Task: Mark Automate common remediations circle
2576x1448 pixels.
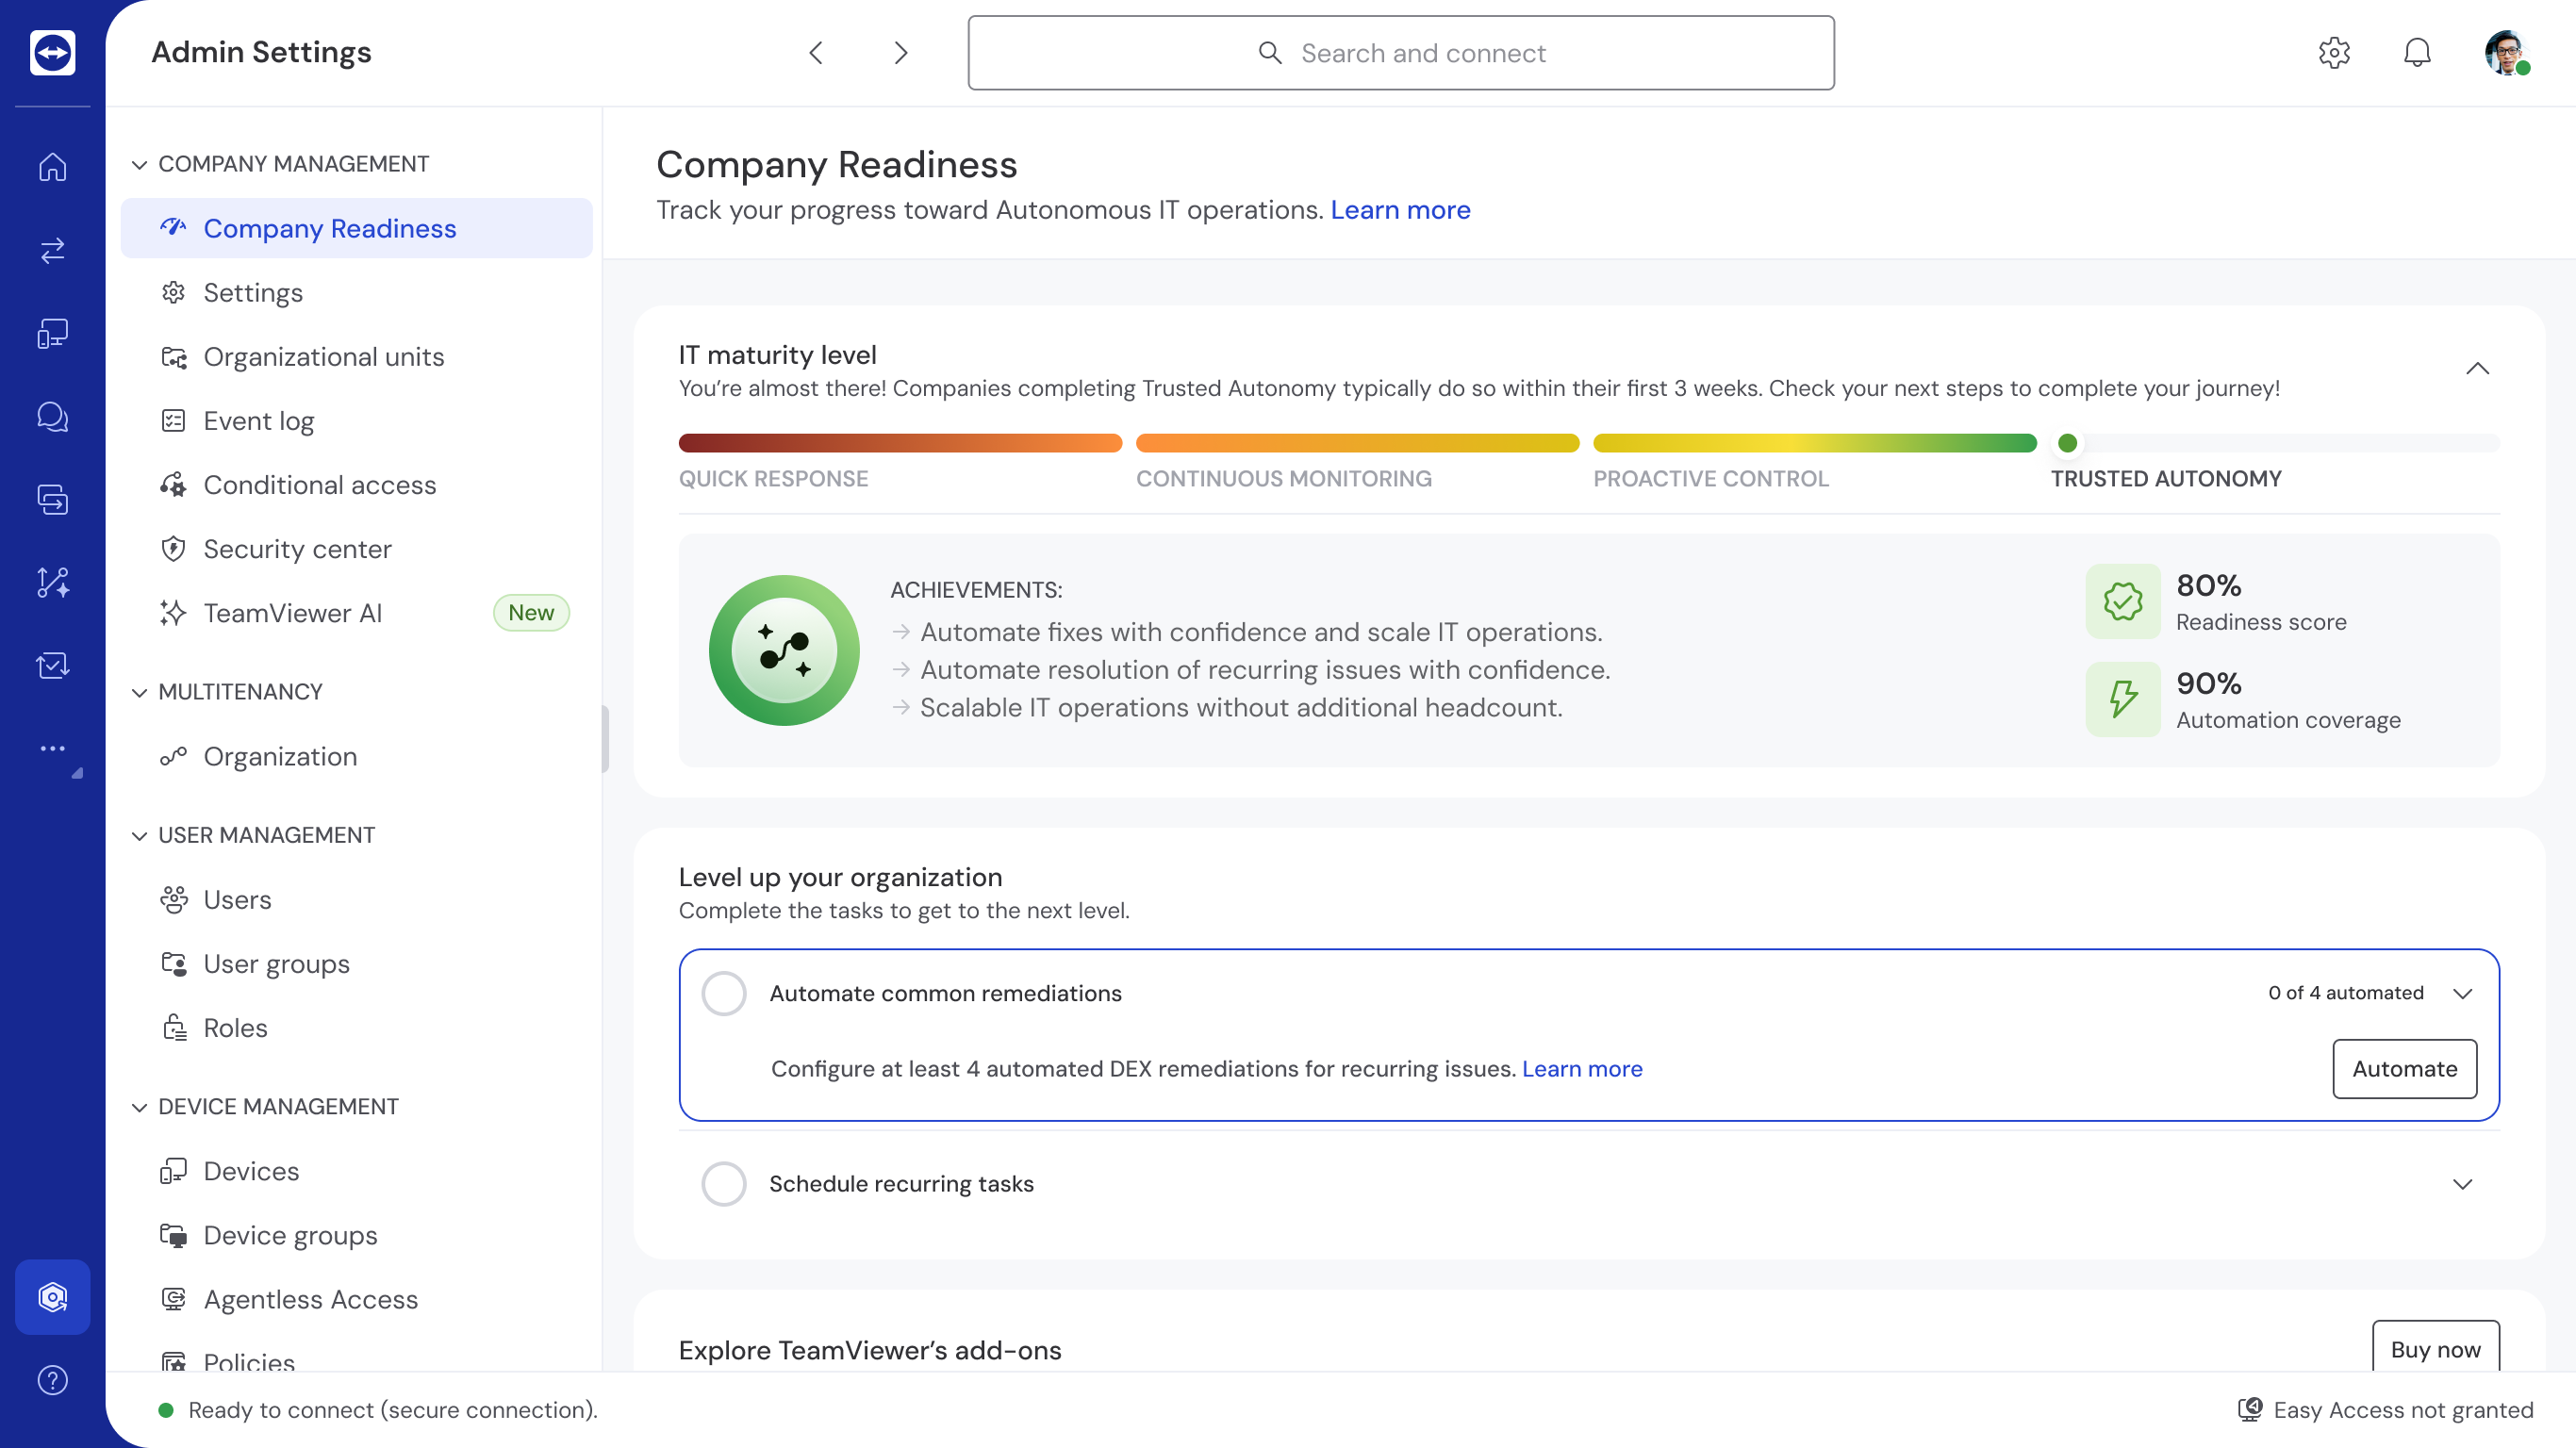Action: click(x=723, y=993)
